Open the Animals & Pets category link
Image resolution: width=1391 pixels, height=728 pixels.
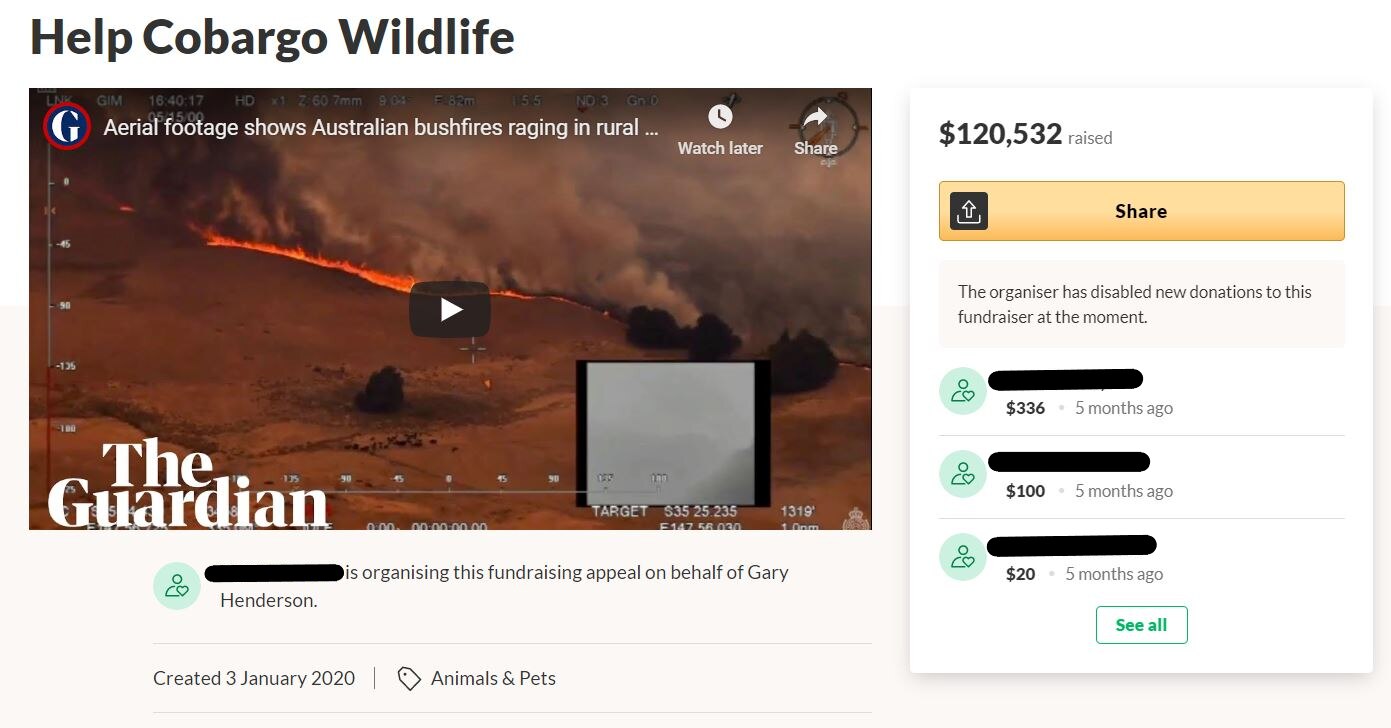click(493, 678)
